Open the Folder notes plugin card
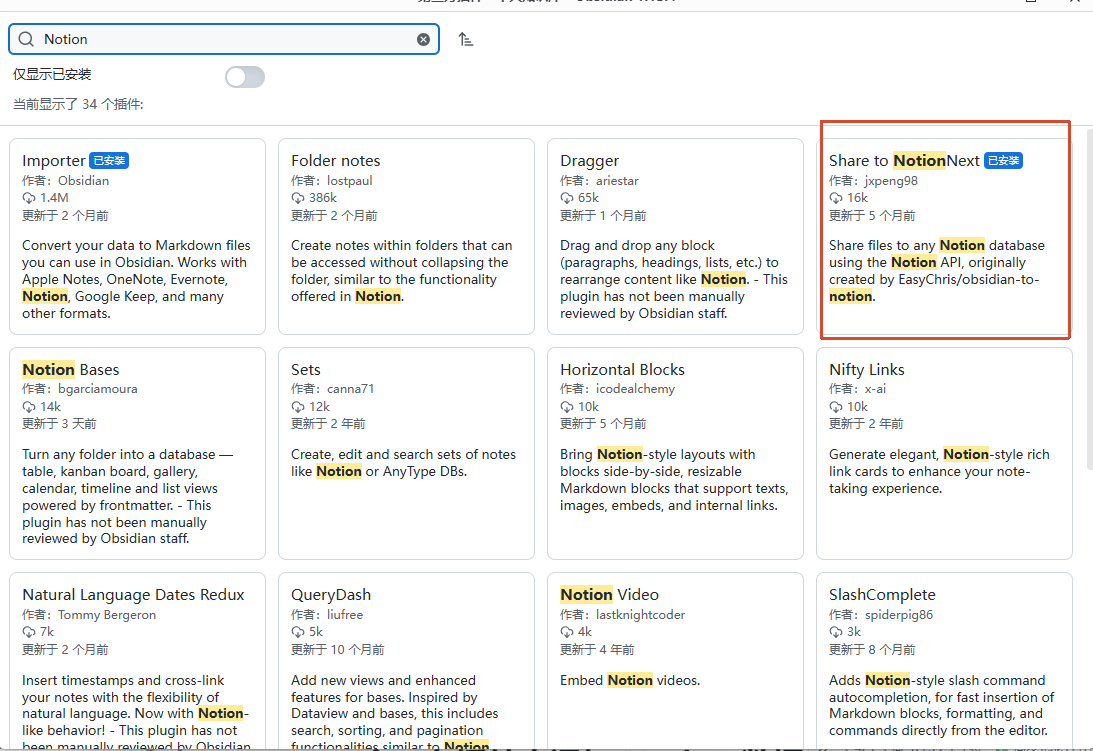The image size is (1093, 751). tap(406, 236)
